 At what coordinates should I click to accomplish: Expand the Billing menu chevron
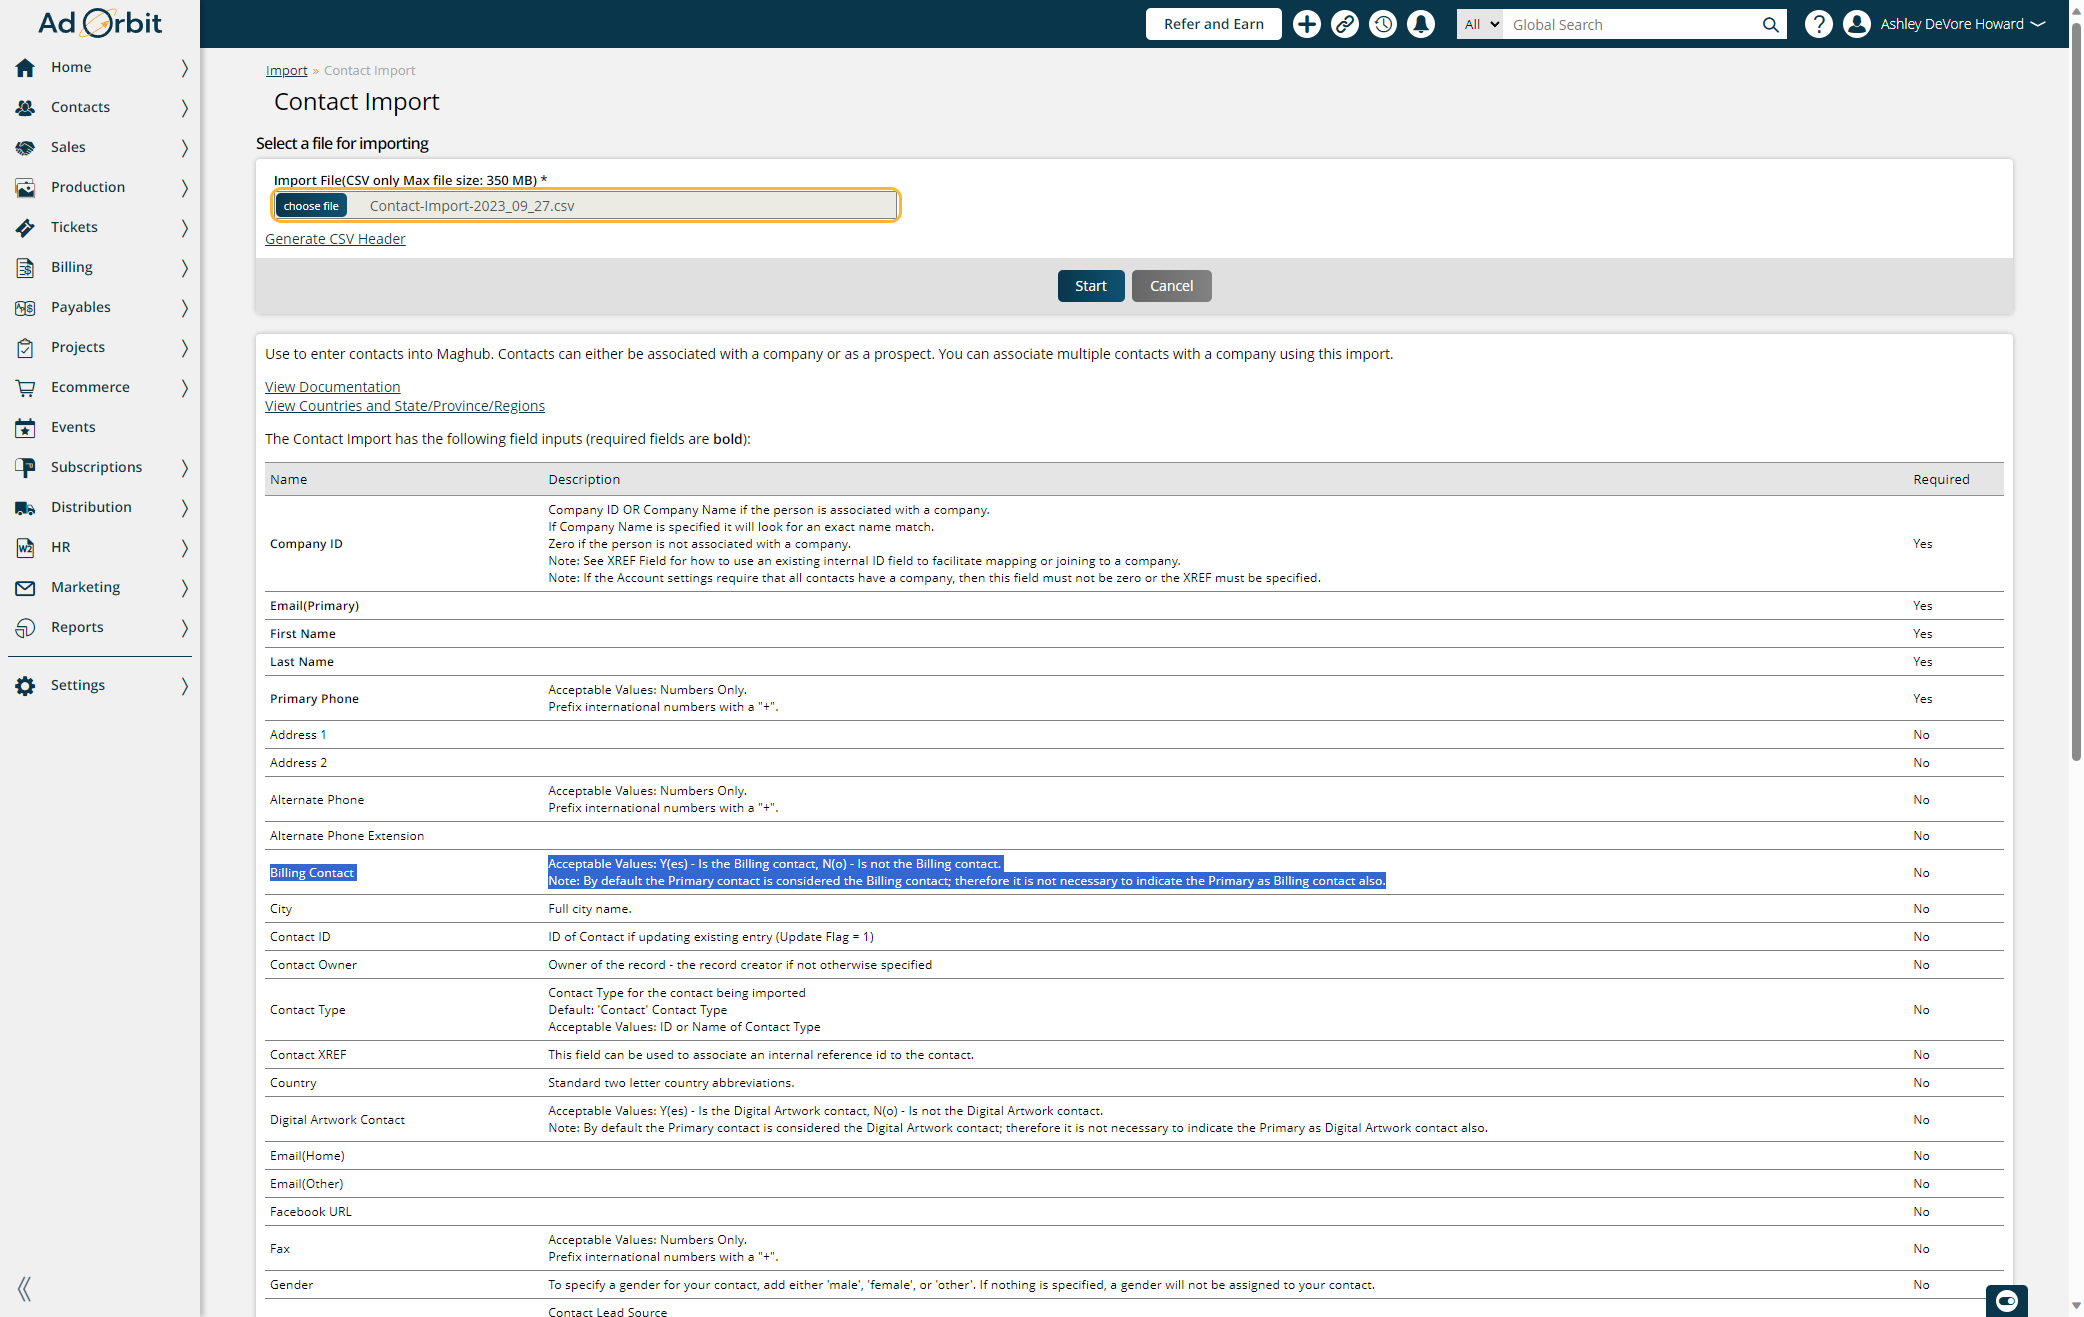(184, 267)
